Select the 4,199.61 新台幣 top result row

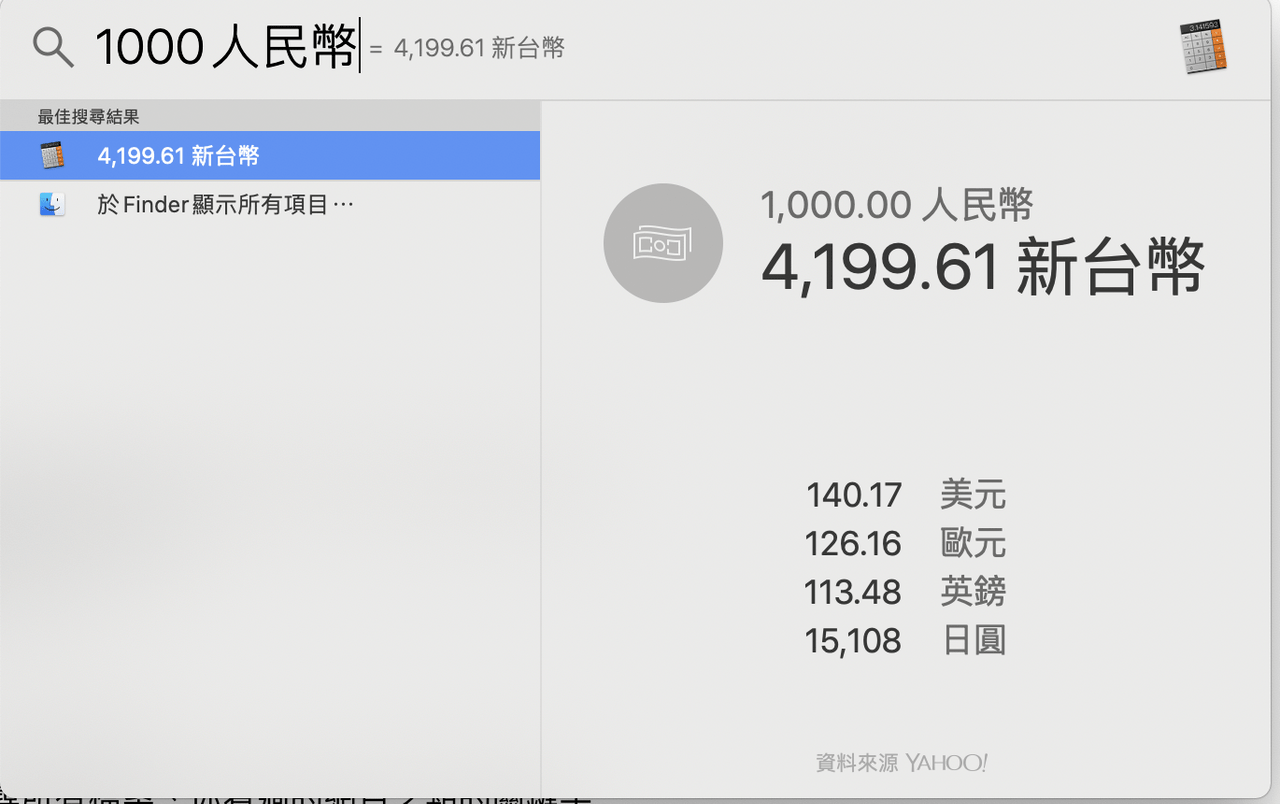(270, 156)
